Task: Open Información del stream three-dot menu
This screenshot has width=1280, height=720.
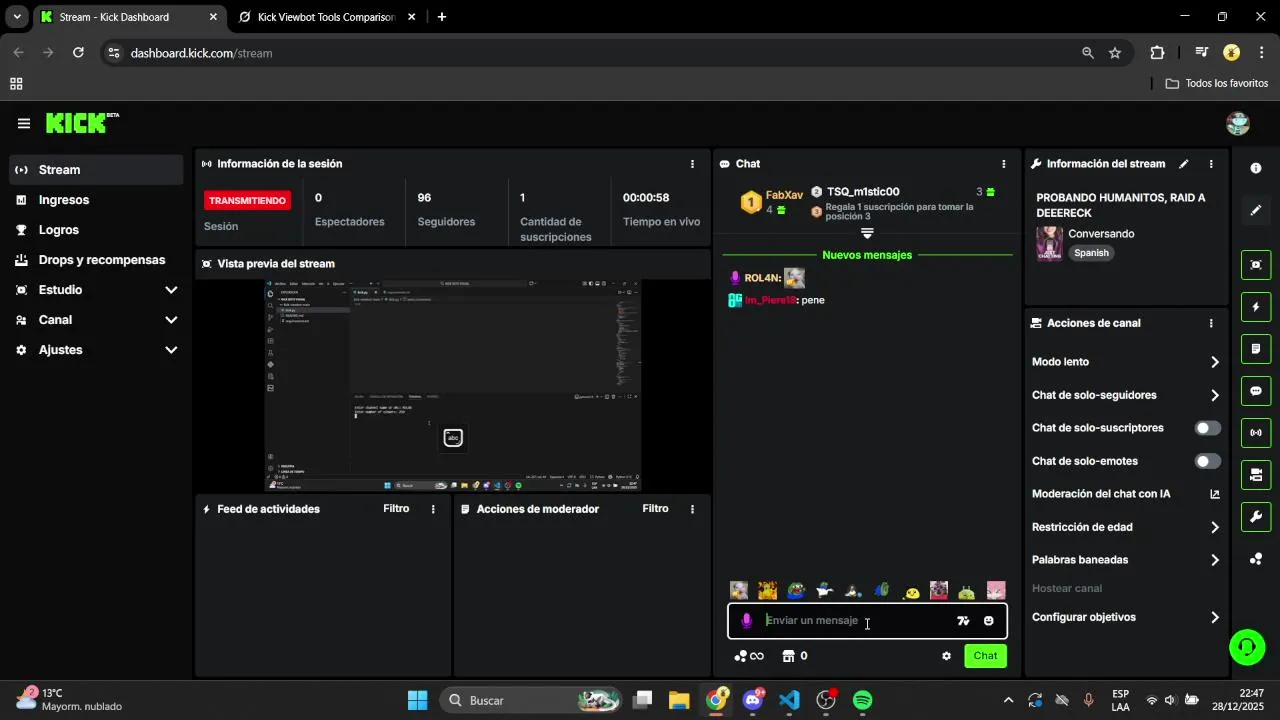Action: point(1211,164)
